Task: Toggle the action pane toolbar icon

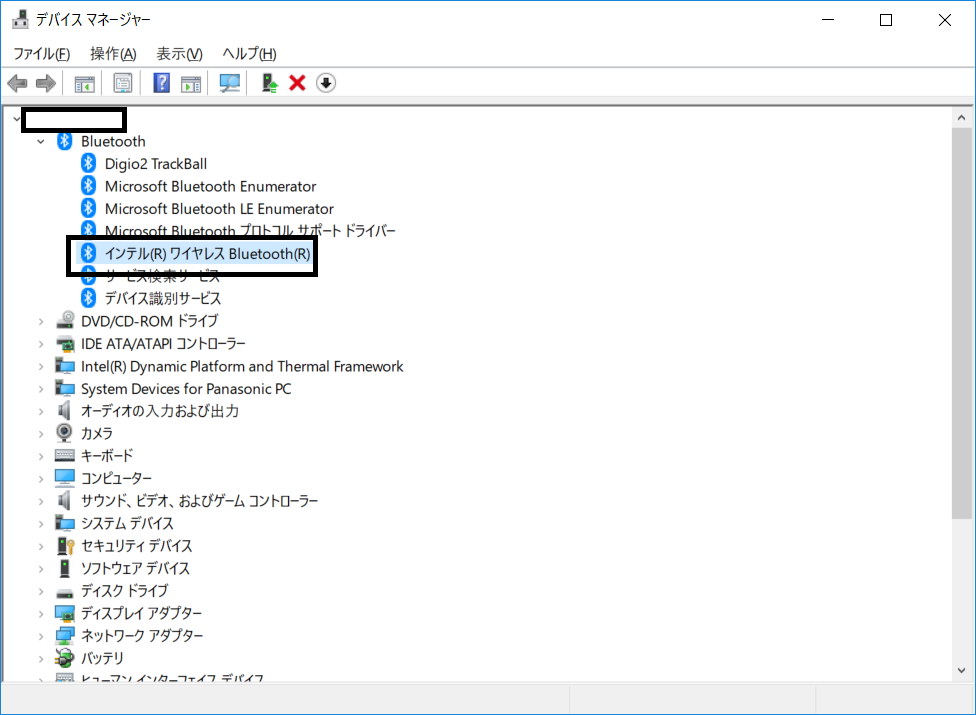Action: coord(191,83)
